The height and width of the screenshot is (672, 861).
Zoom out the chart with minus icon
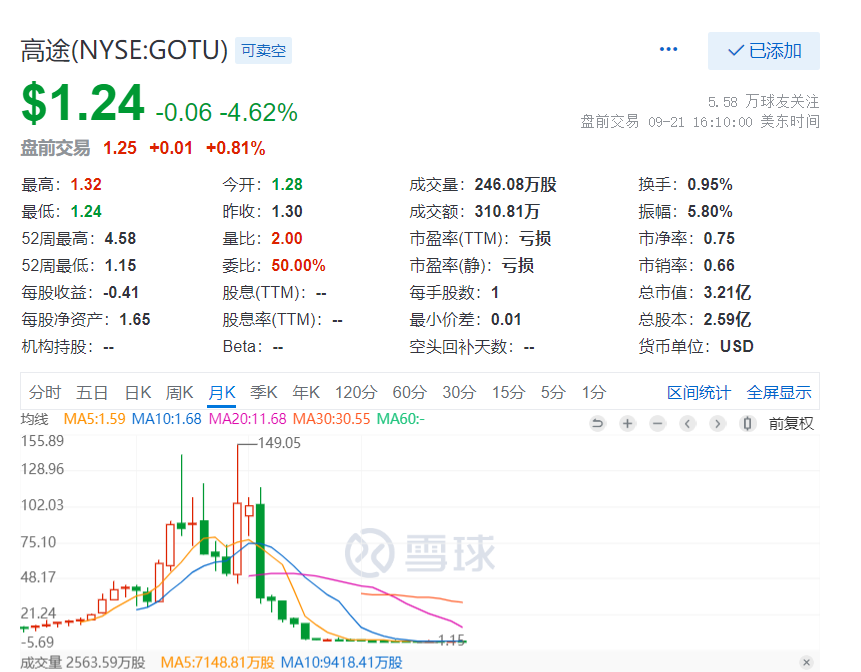pyautogui.click(x=657, y=423)
